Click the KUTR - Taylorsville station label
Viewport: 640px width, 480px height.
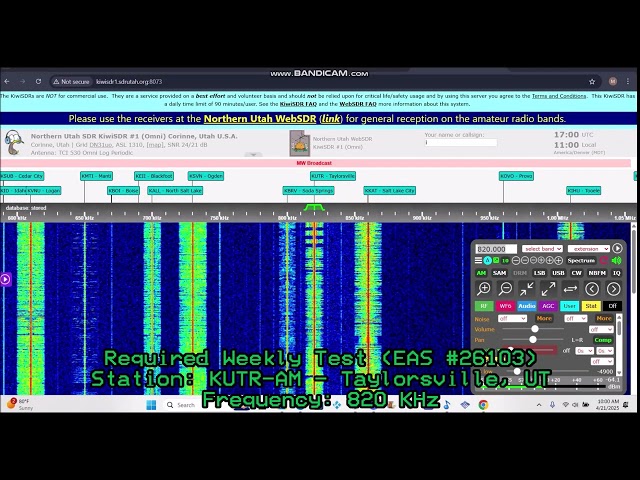click(x=333, y=176)
